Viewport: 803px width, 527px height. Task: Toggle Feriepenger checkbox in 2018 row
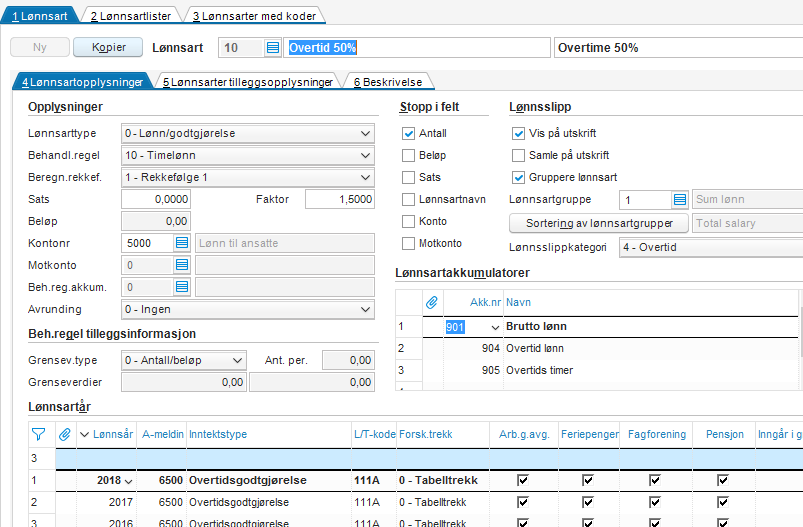tap(588, 480)
